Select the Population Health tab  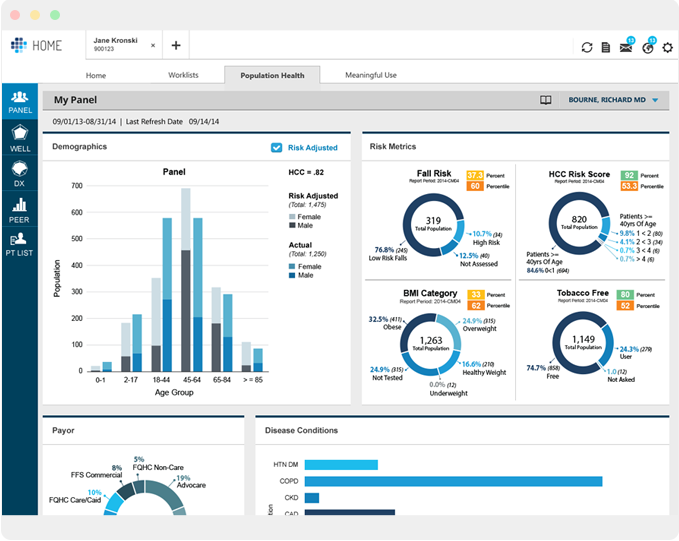(x=272, y=75)
